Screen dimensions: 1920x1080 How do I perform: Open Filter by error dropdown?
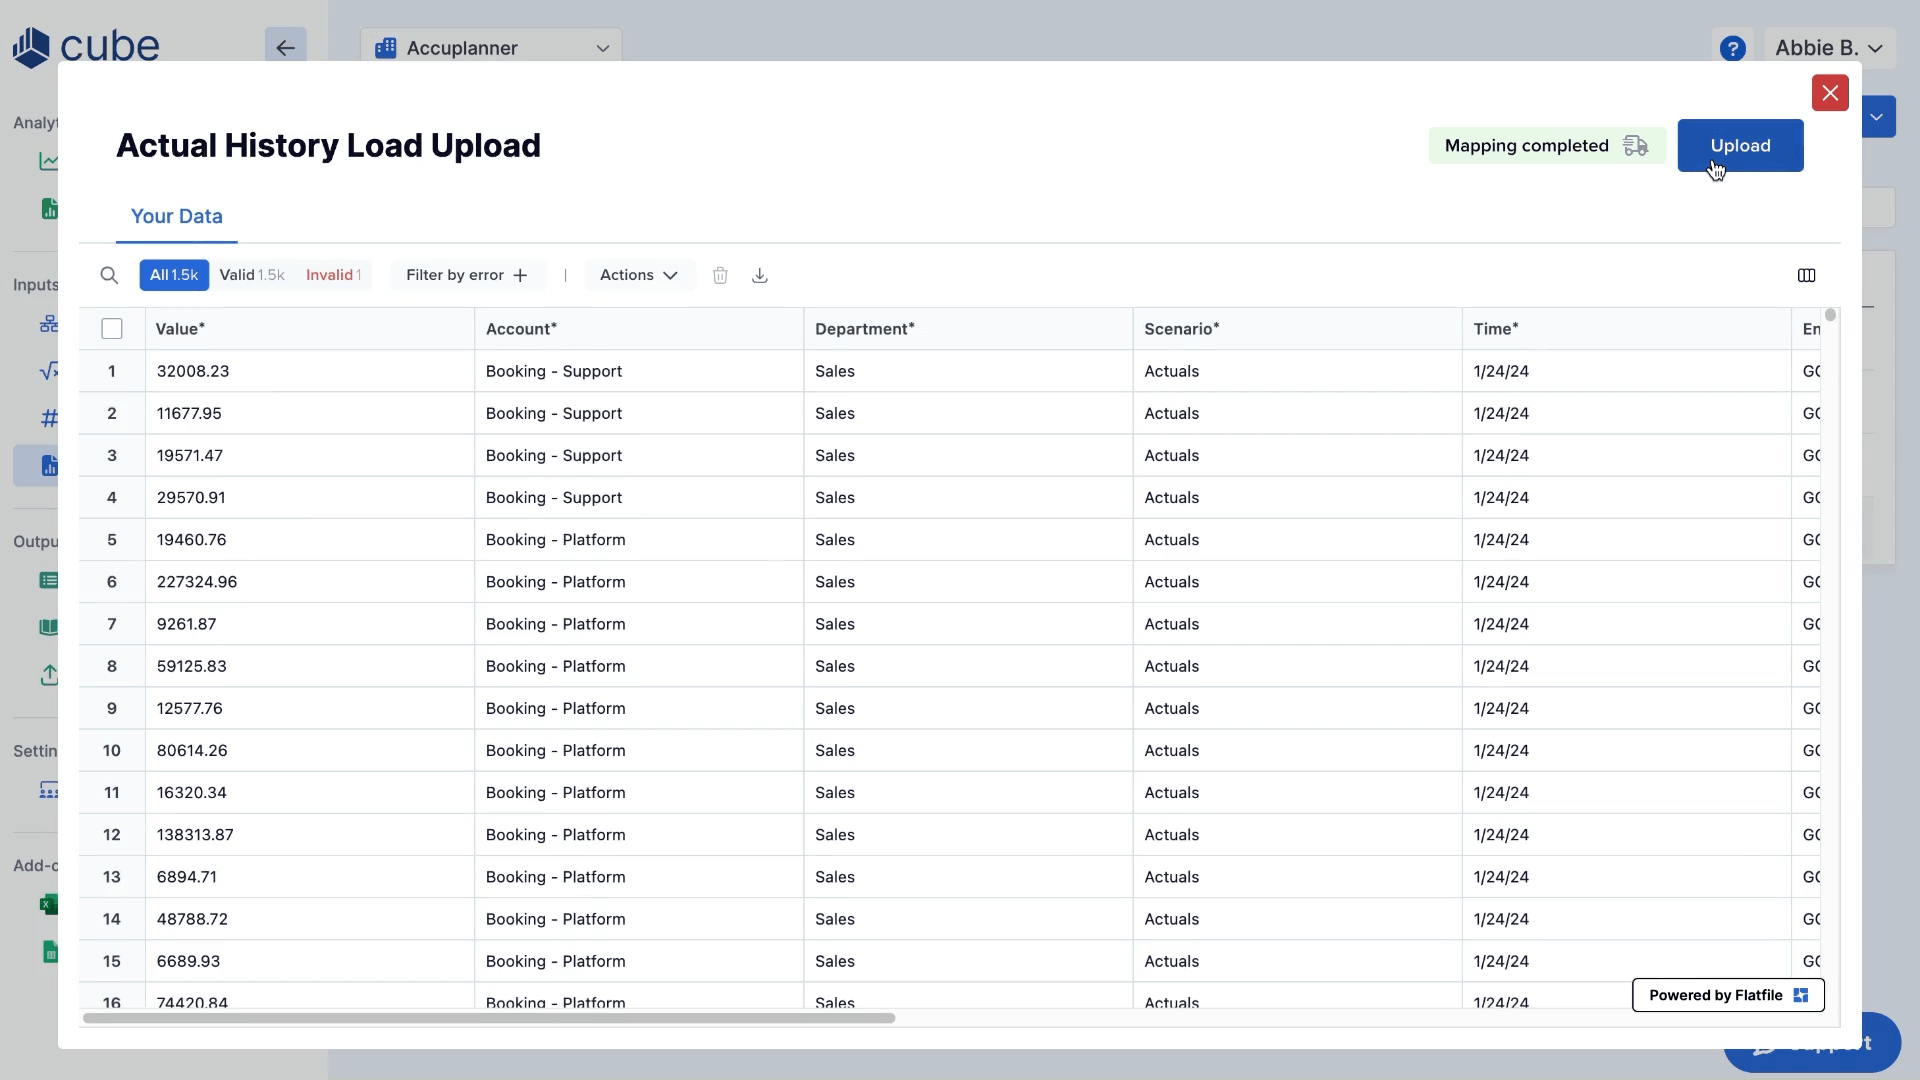point(467,275)
